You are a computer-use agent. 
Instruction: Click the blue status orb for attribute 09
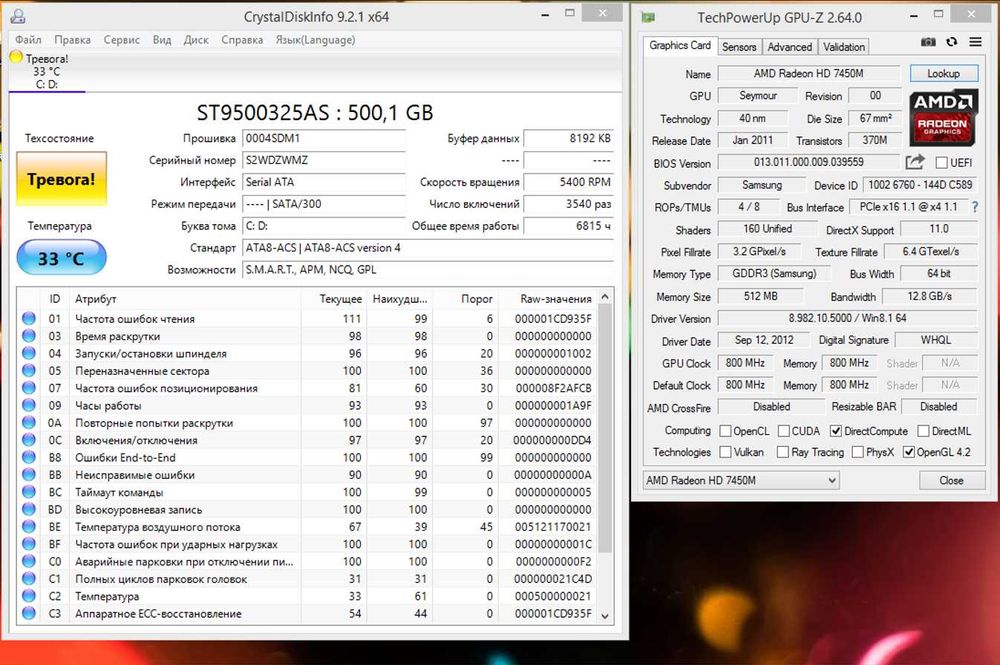pyautogui.click(x=29, y=405)
